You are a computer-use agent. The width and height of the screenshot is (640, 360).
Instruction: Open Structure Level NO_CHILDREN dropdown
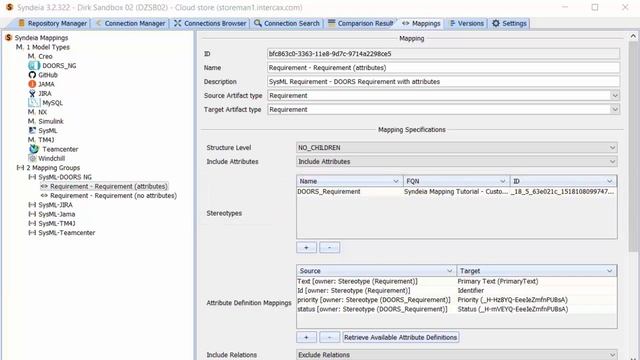(457, 148)
